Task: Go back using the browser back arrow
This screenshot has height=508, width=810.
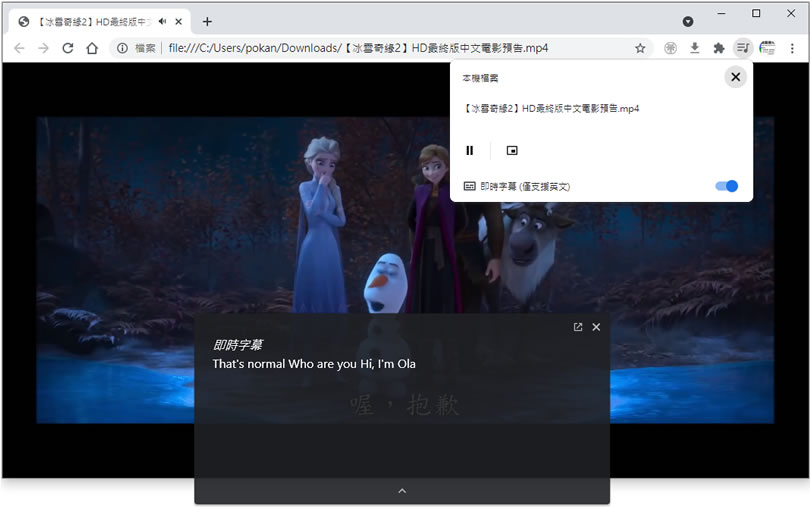Action: point(19,48)
